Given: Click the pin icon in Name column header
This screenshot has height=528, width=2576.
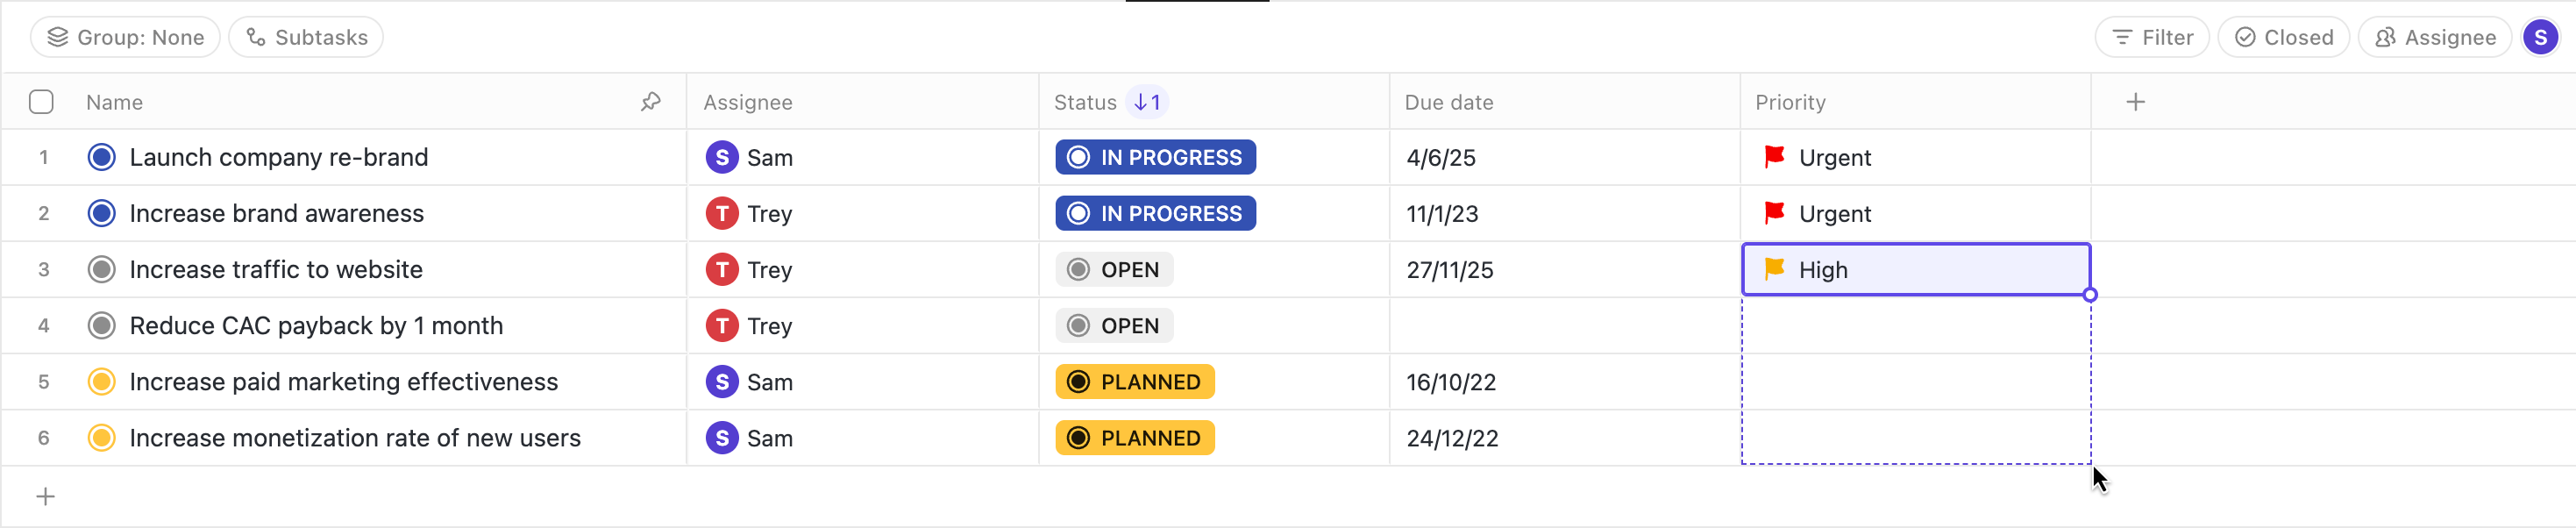Looking at the screenshot, I should 651,102.
